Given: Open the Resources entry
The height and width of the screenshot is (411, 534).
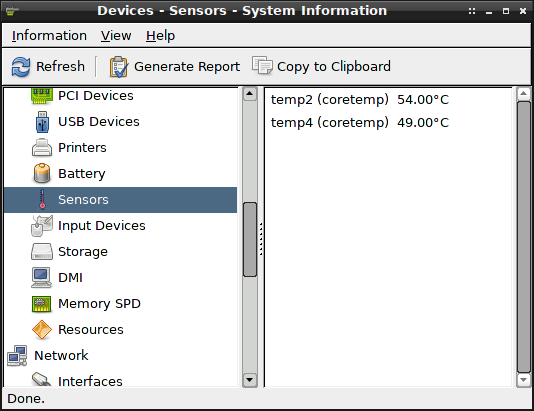Looking at the screenshot, I should pos(91,330).
